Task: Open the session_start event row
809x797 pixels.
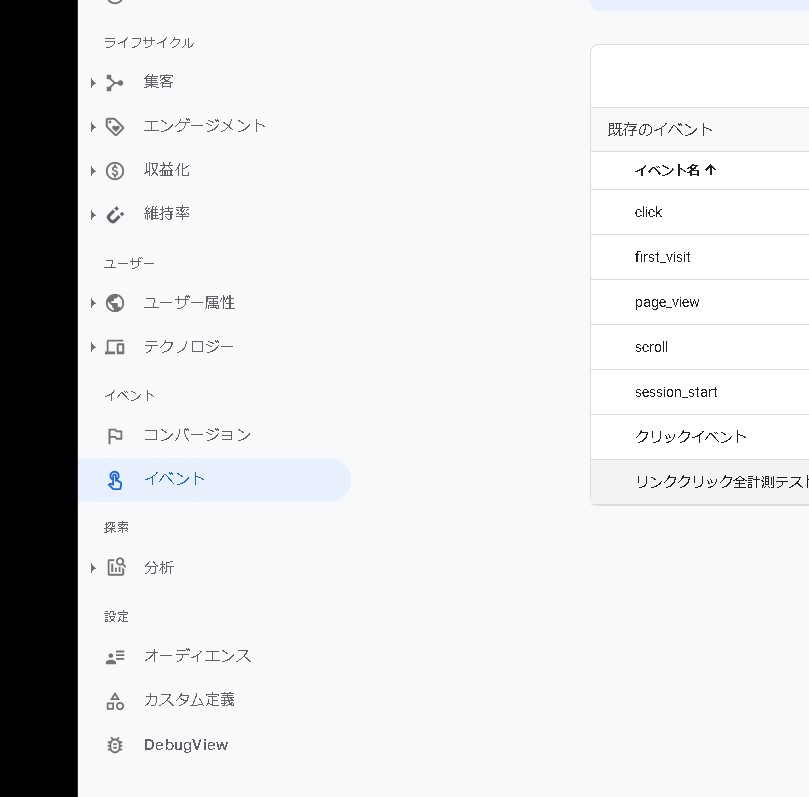Action: (x=676, y=392)
